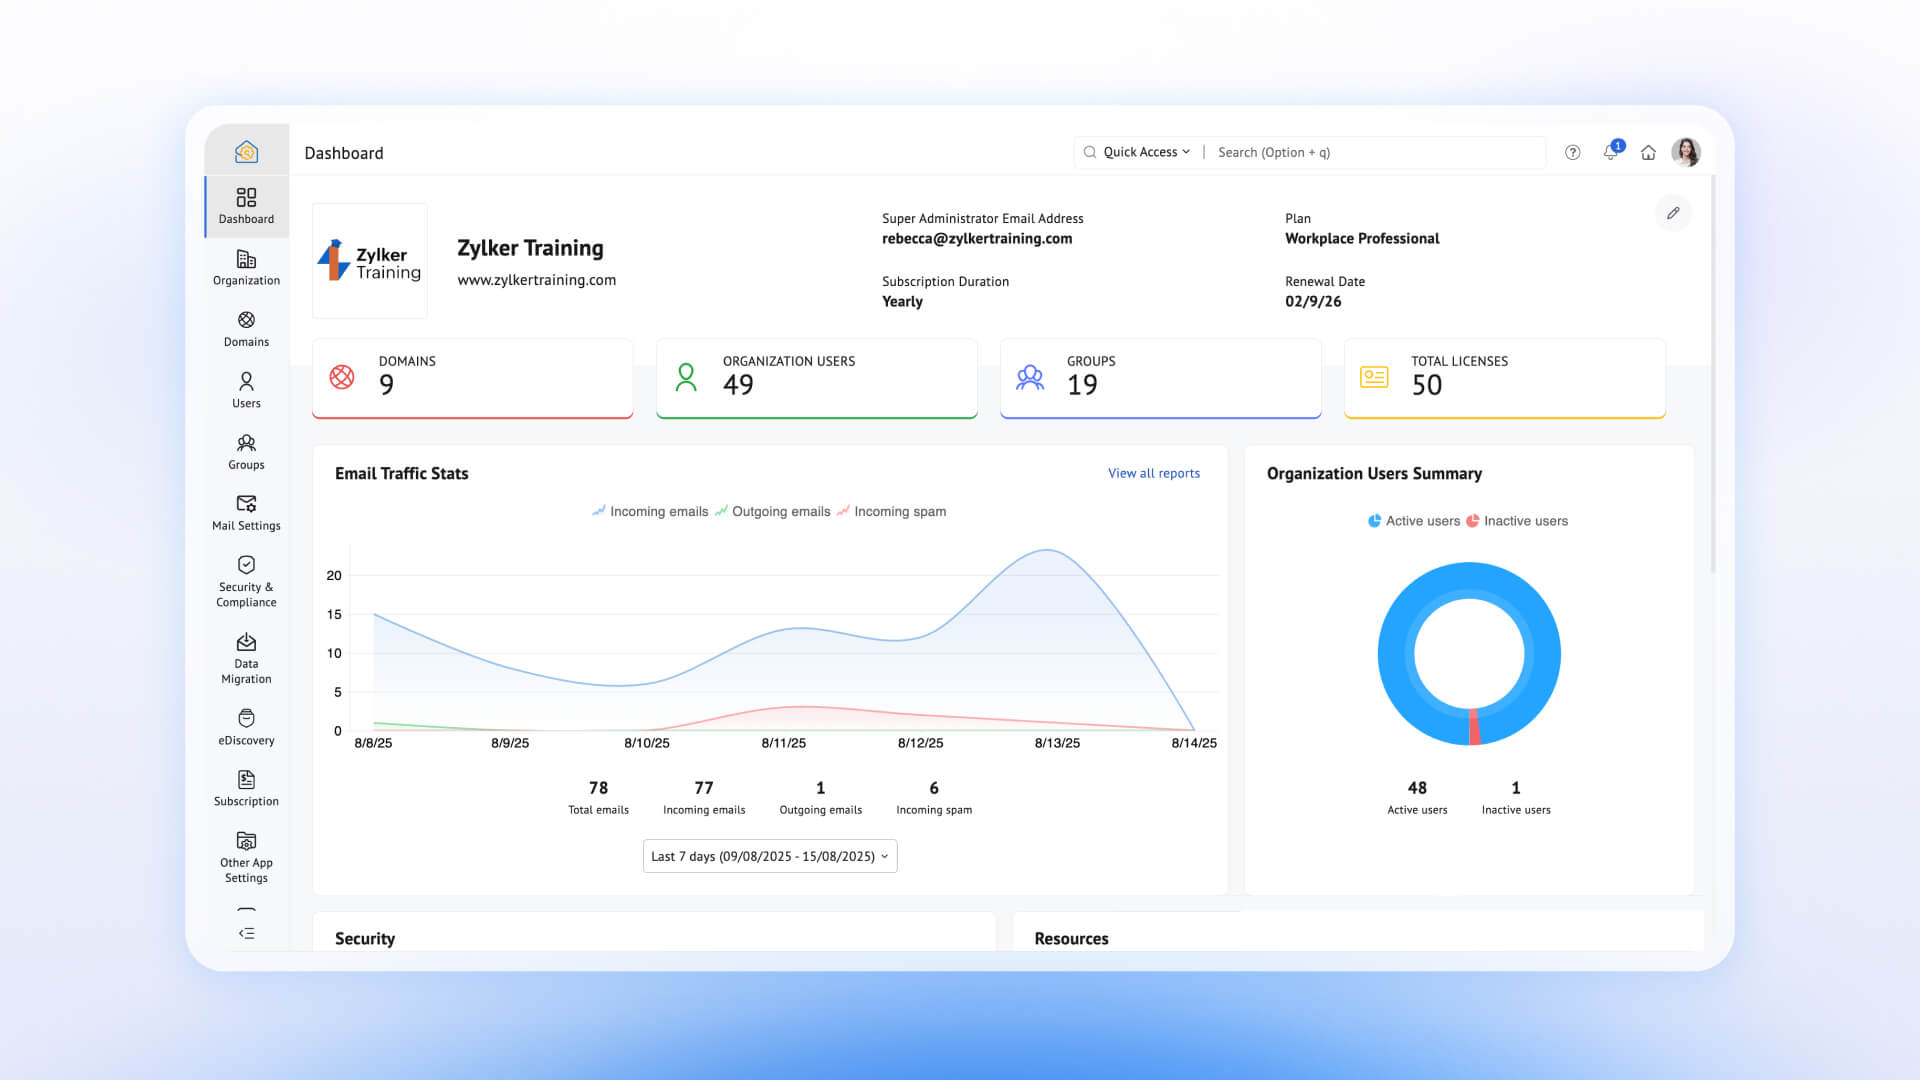Click the Organization Users Summary heading
Viewport: 1920px width, 1080px height.
[x=1374, y=473]
